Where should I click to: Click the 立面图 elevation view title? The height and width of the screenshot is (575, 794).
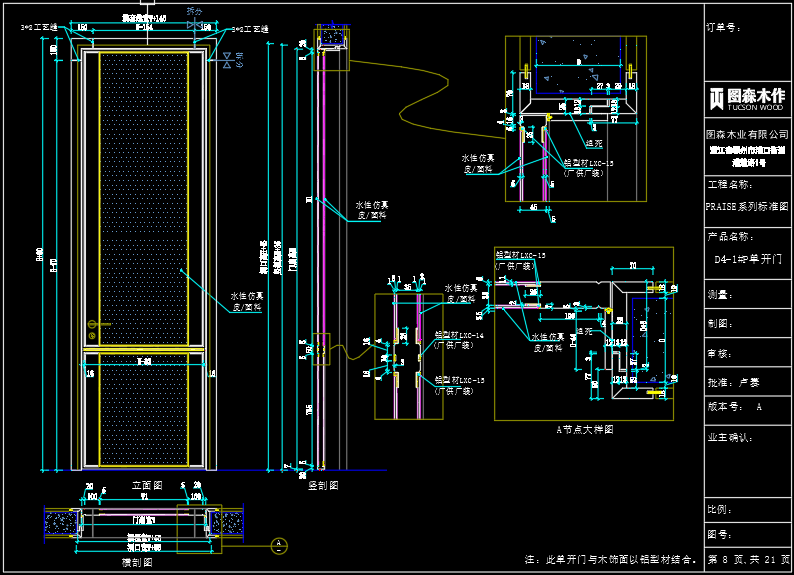[x=146, y=482]
